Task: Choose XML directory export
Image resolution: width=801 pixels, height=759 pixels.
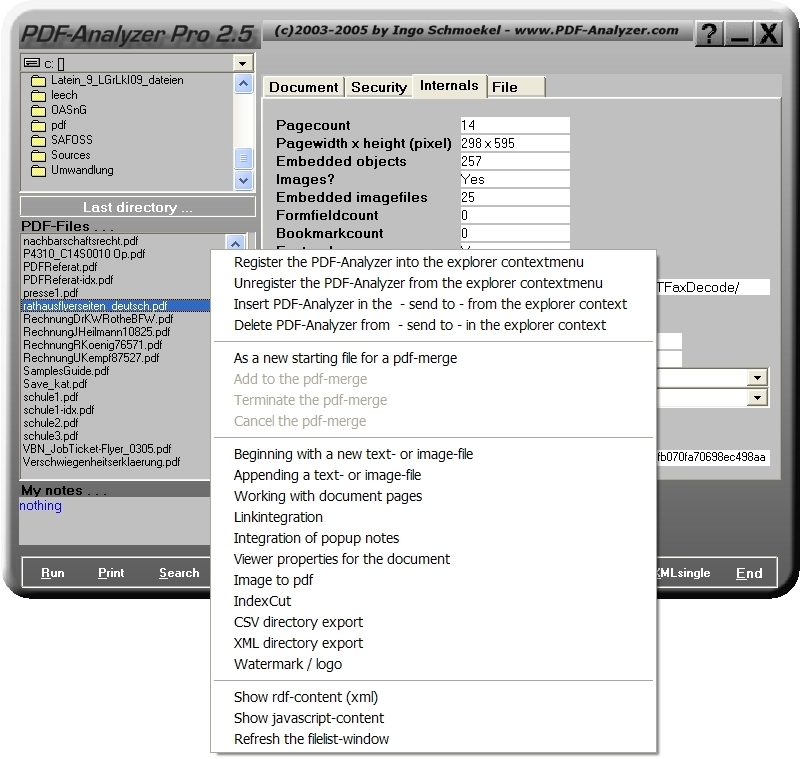Action: click(x=433, y=643)
